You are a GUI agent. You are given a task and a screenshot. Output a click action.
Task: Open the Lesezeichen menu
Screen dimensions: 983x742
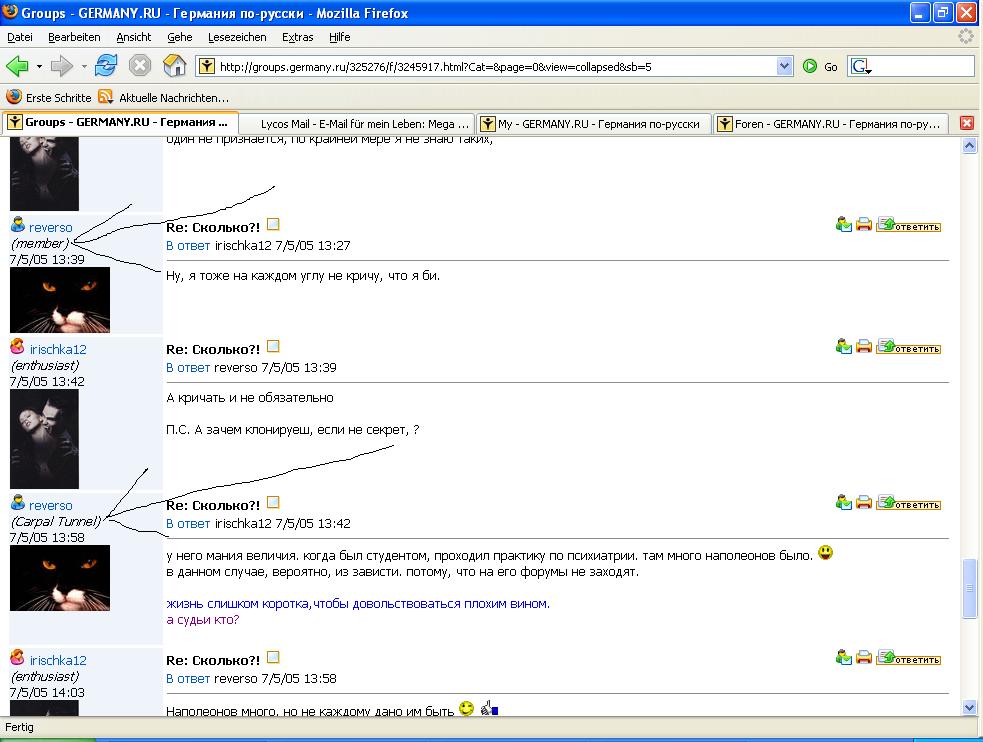coord(237,37)
